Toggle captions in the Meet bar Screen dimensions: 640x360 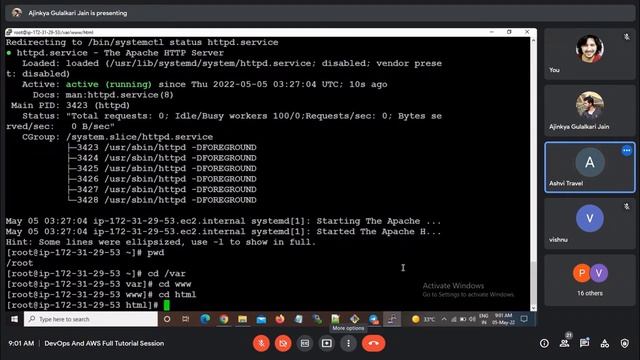pyautogui.click(x=305, y=343)
